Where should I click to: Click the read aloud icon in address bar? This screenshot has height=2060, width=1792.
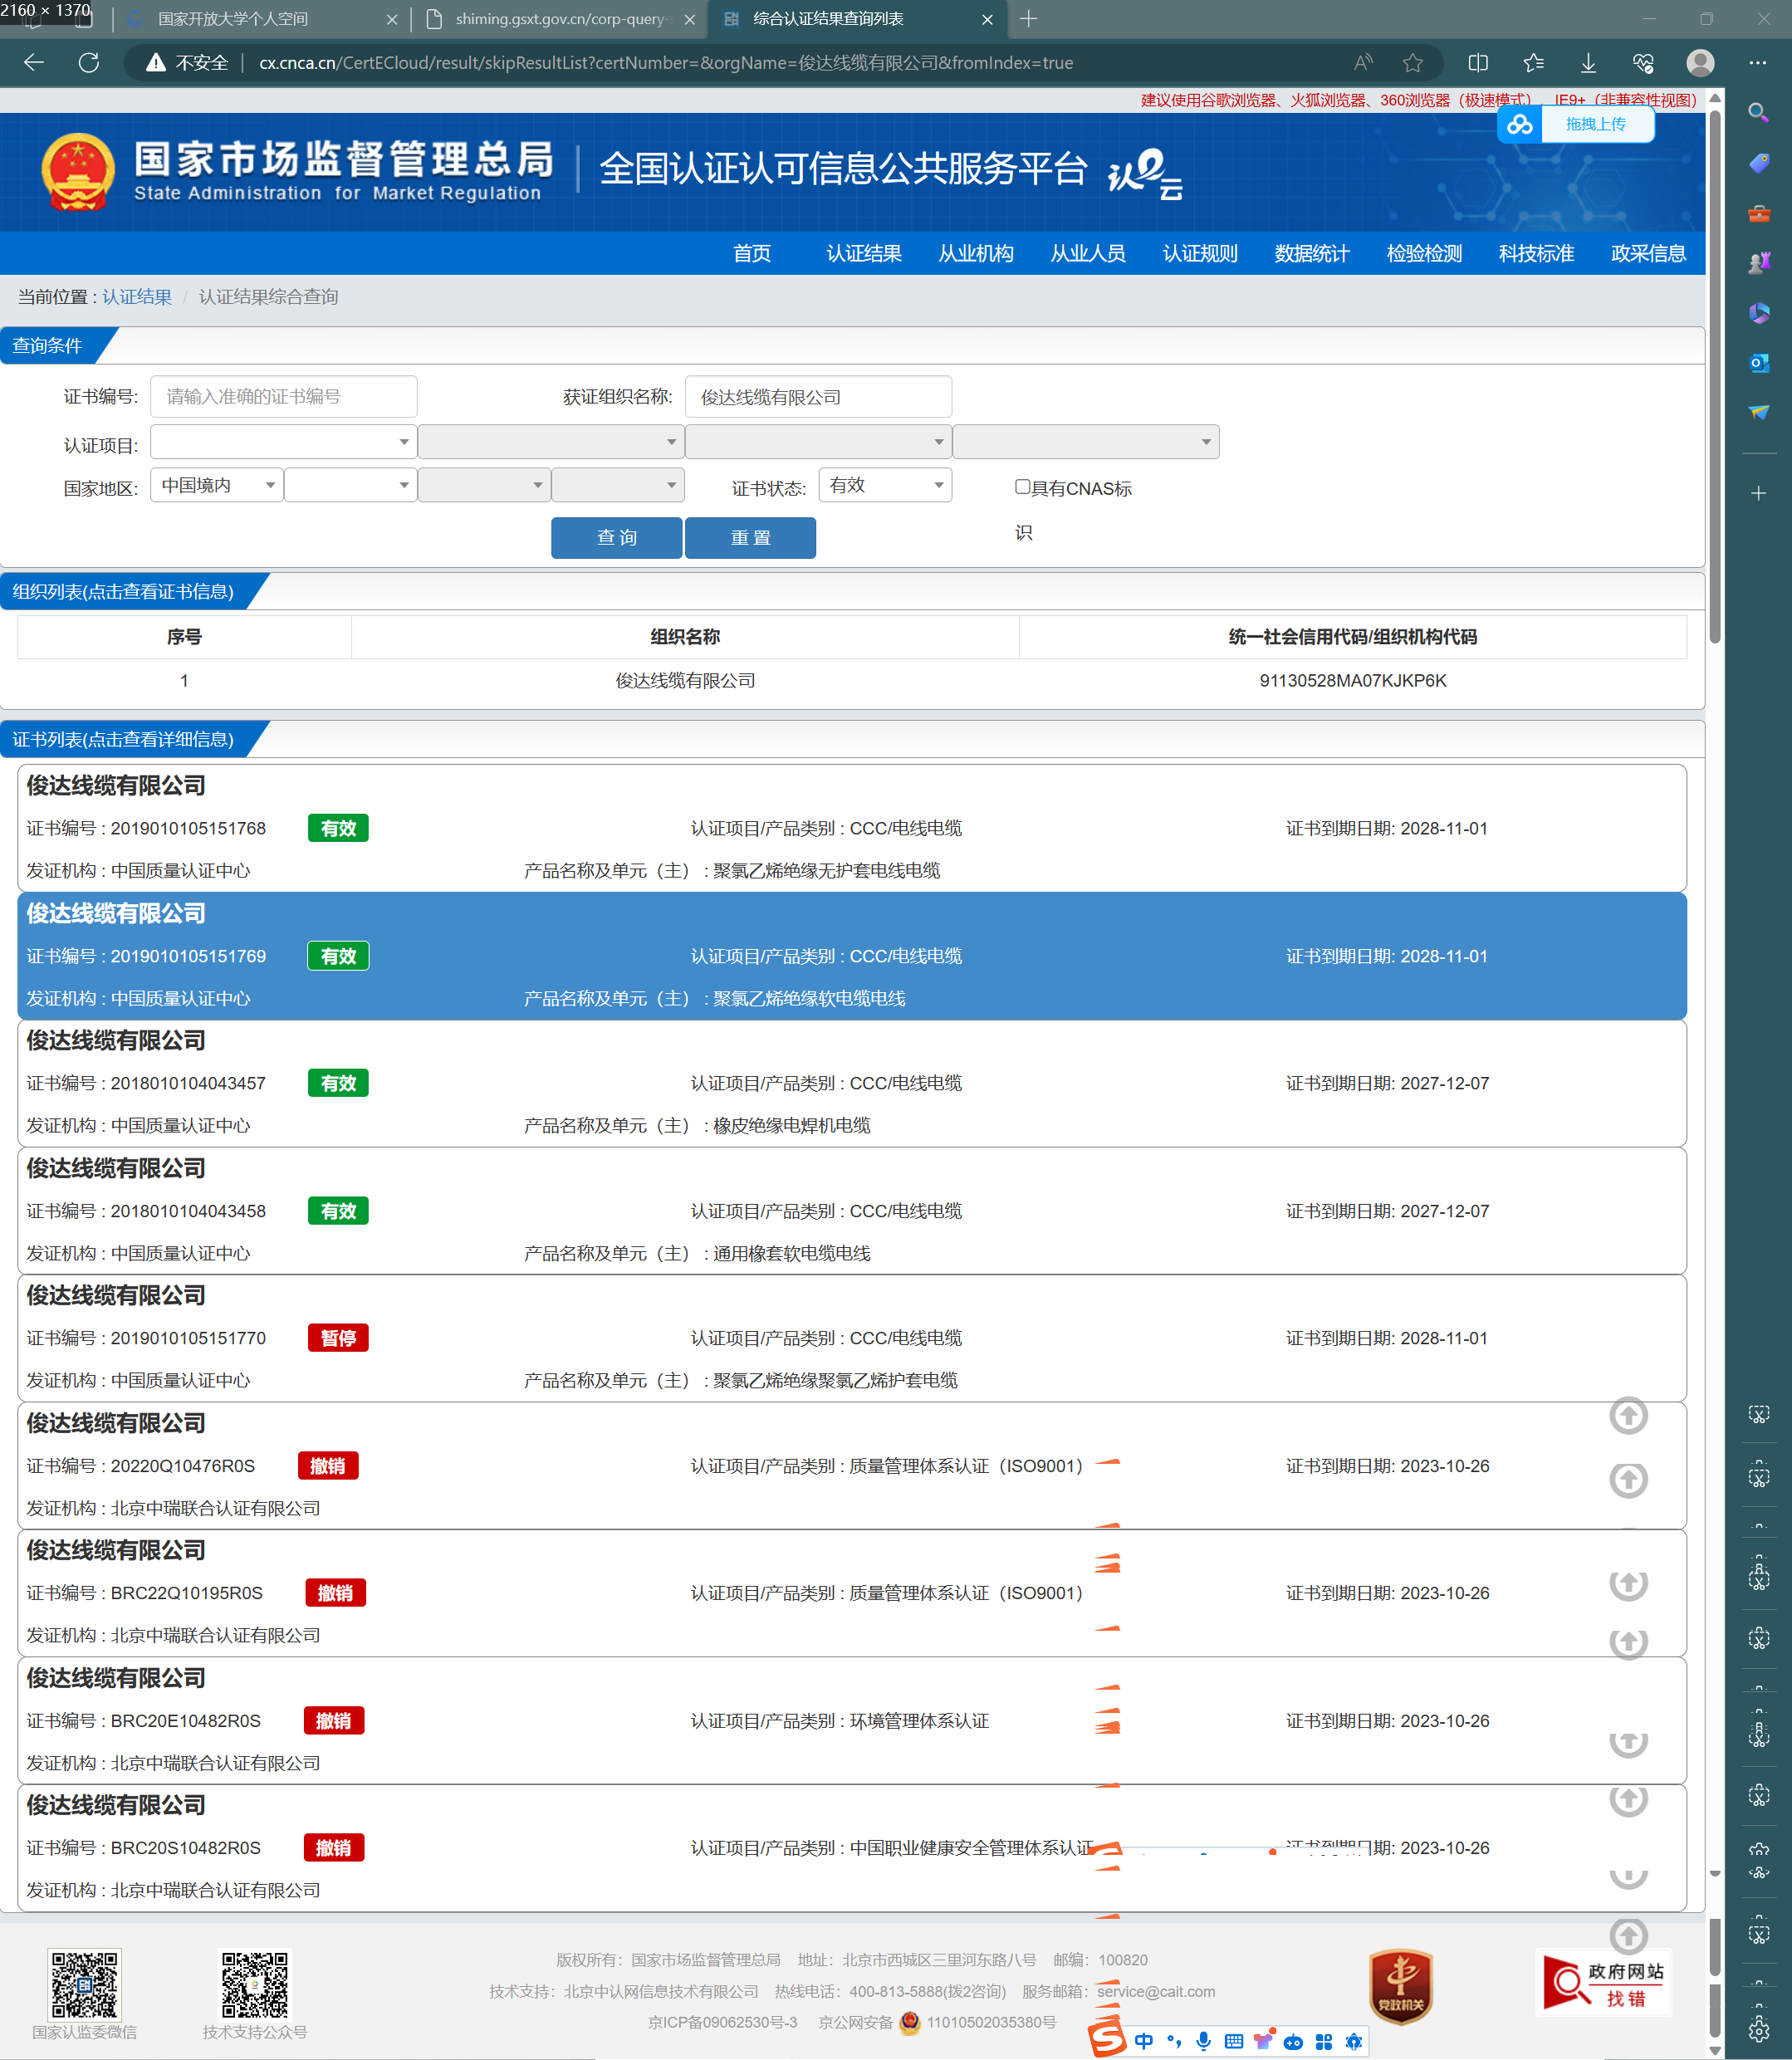(x=1363, y=63)
